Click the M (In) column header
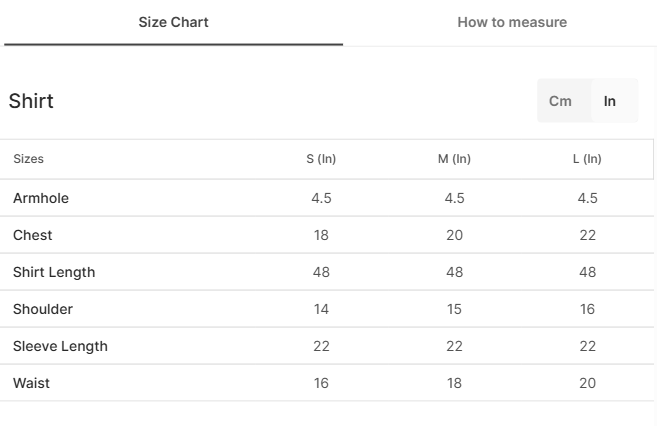The width and height of the screenshot is (657, 426). coord(455,159)
